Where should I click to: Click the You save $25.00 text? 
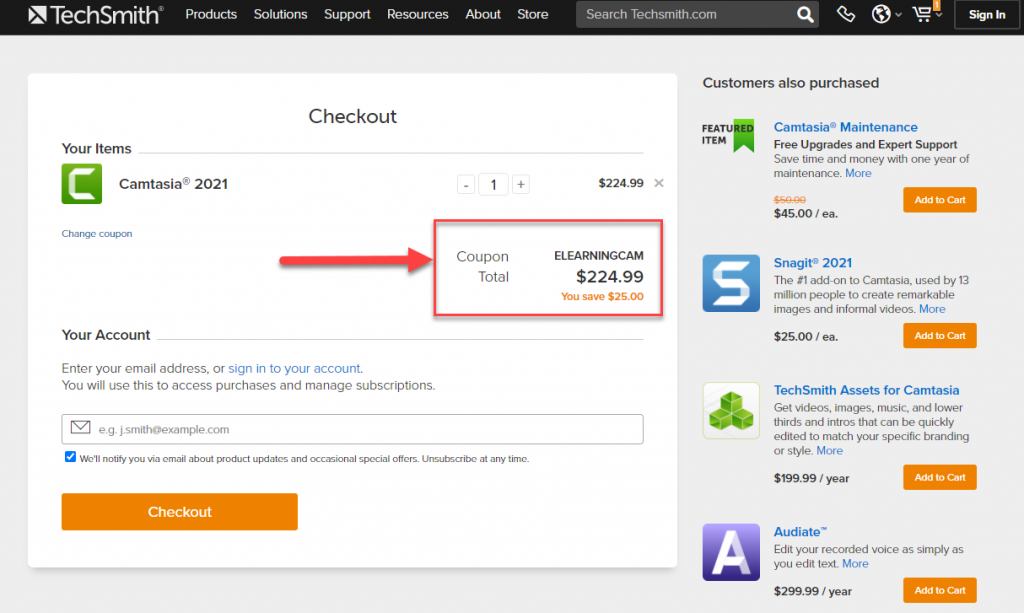[x=602, y=296]
